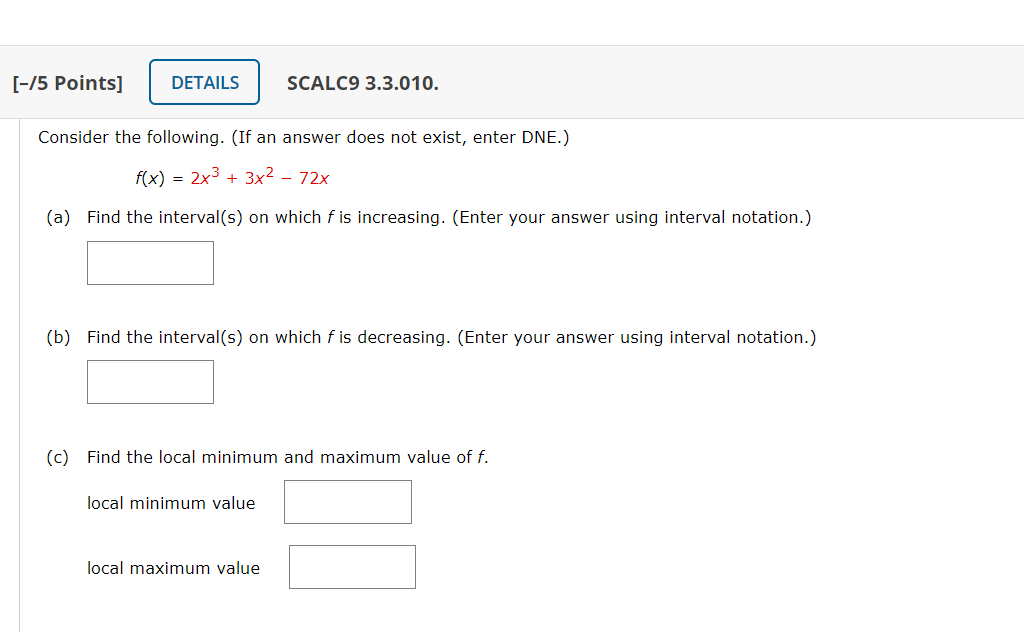This screenshot has width=1024, height=632.
Task: Click the DETAILS button
Action: (x=204, y=82)
